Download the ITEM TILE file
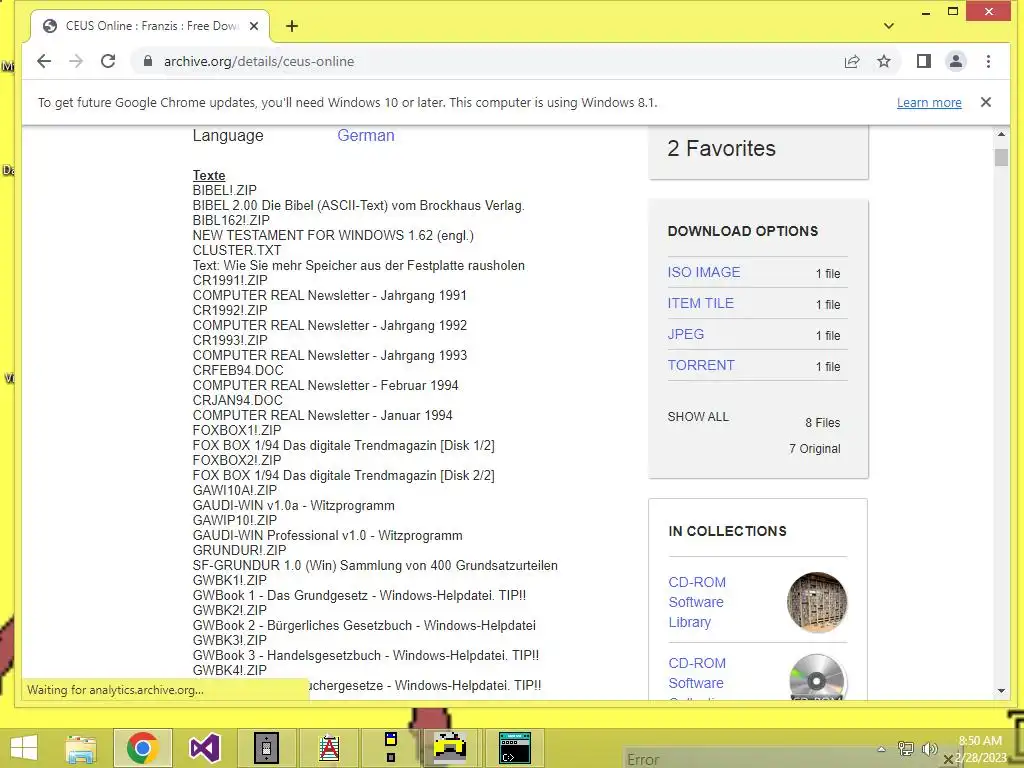The width and height of the screenshot is (1024, 768). click(x=700, y=303)
